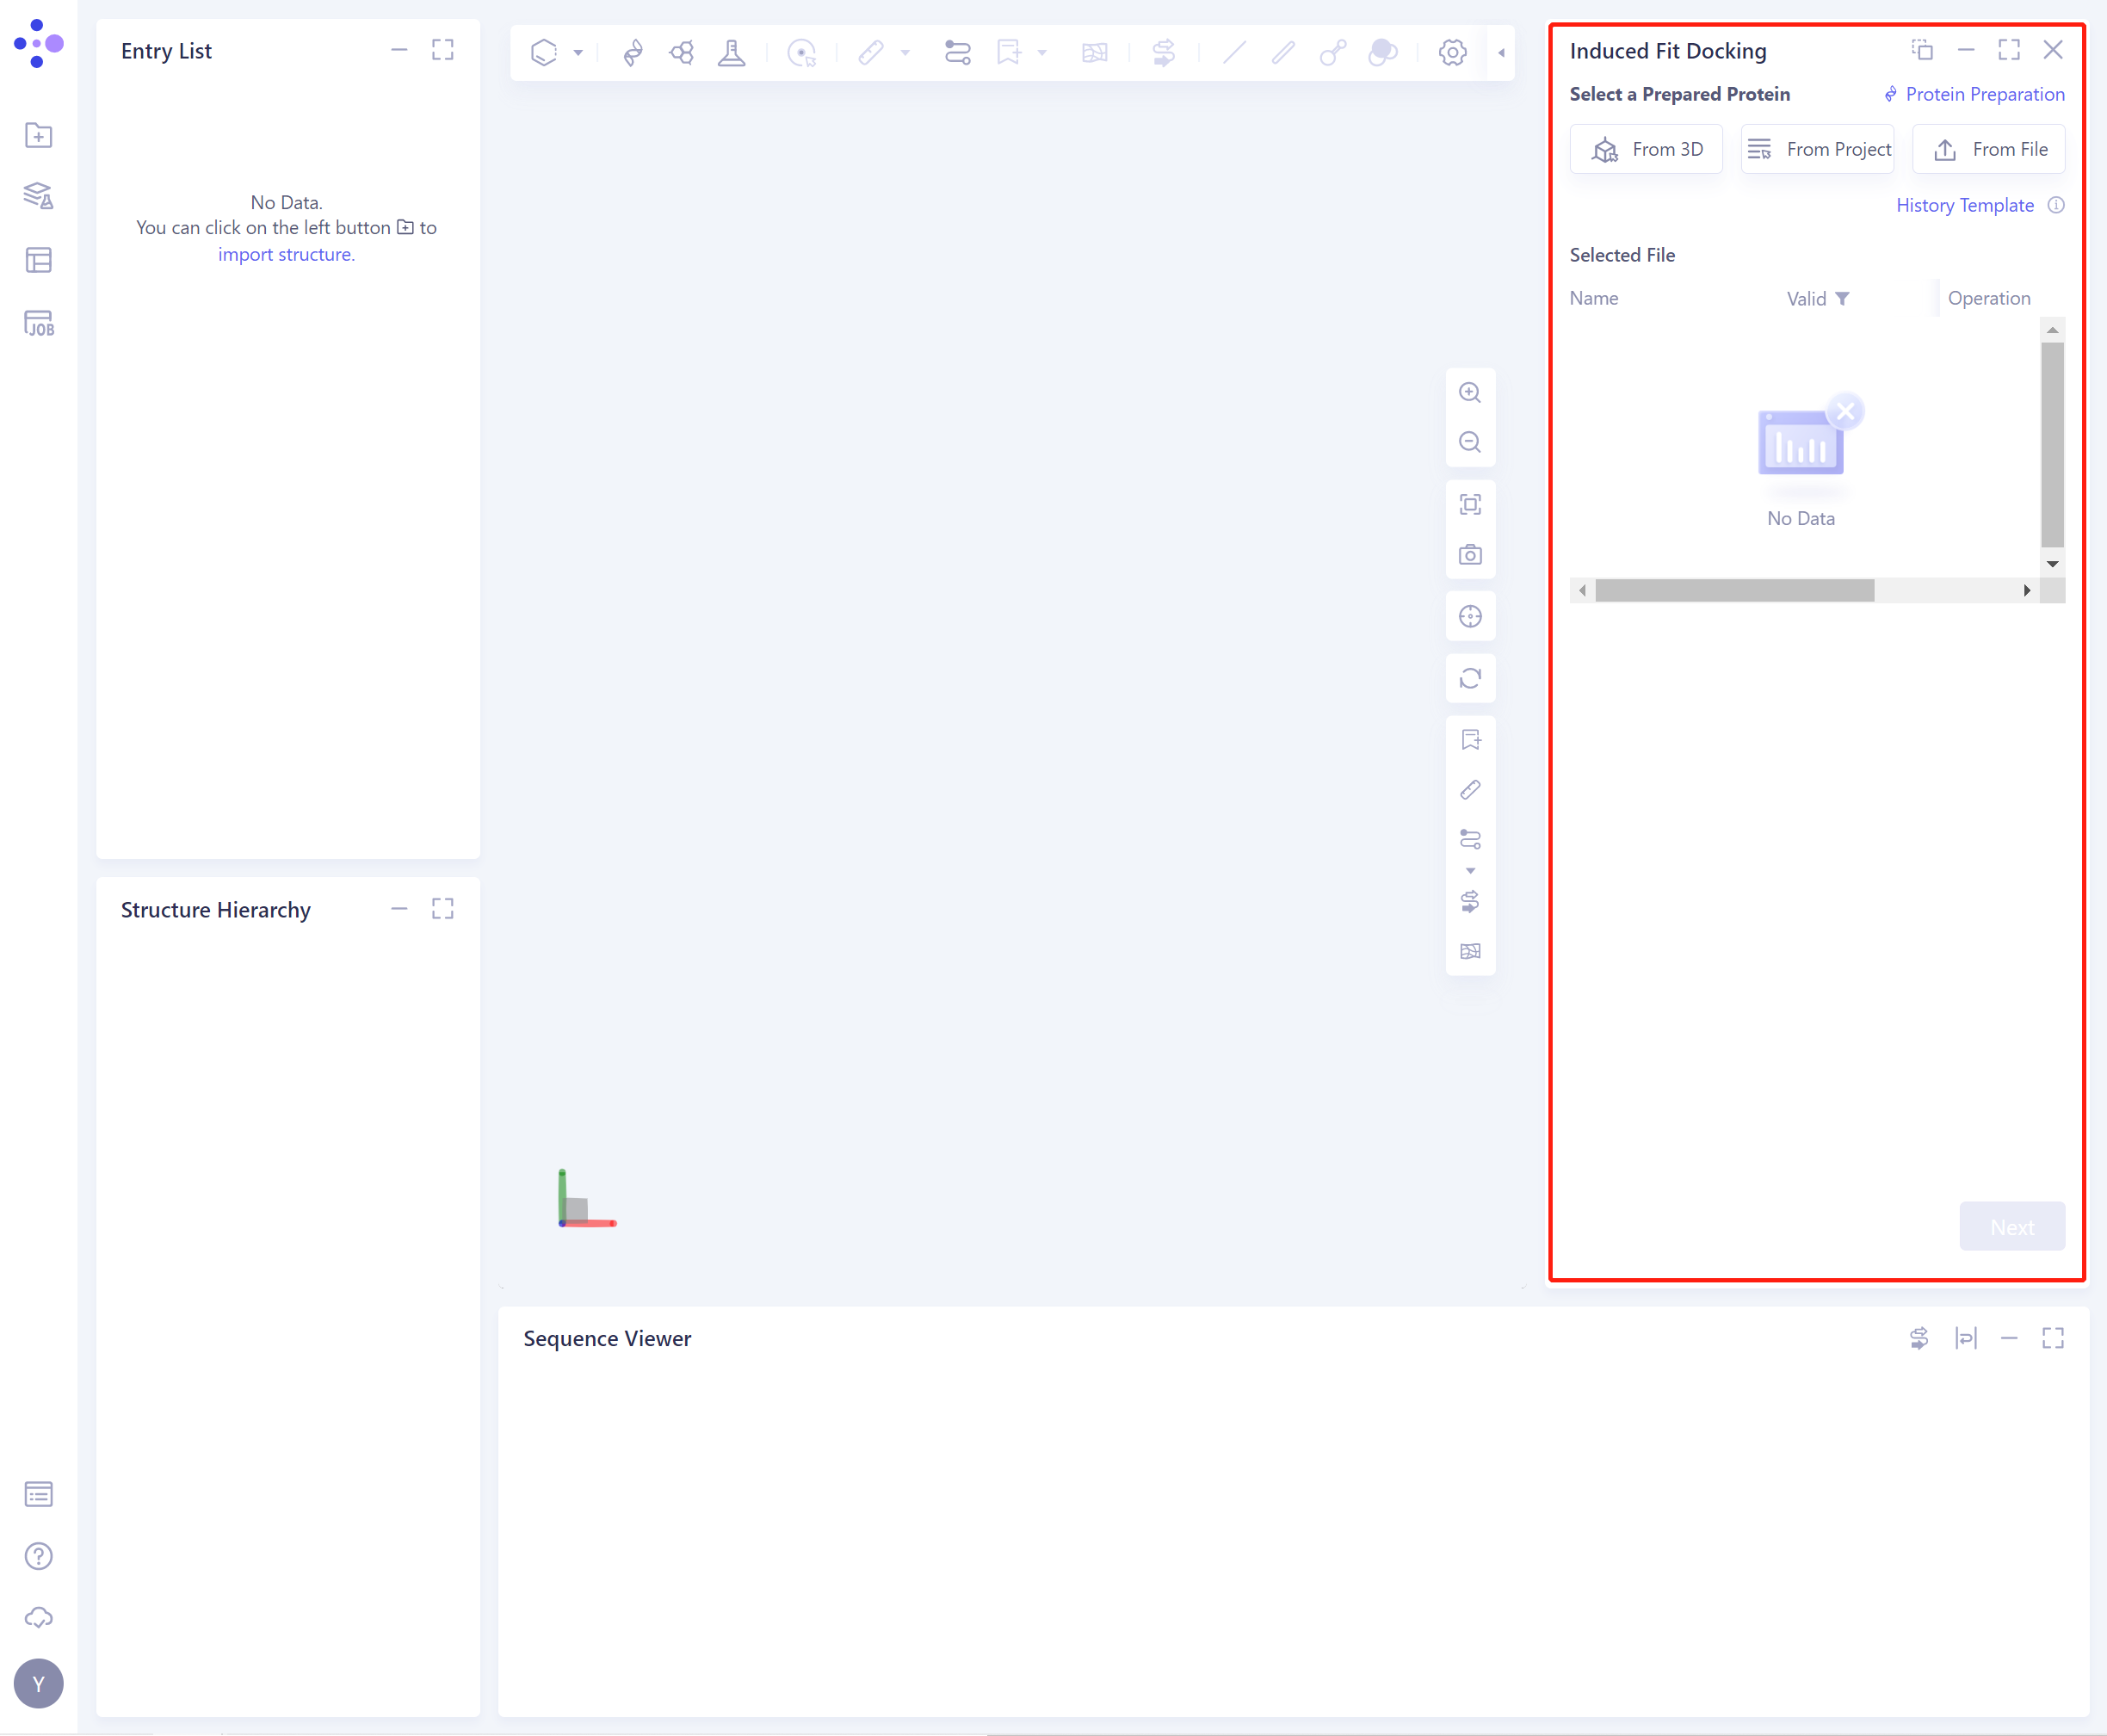Screen dimensions: 2107x1736
Task: Open the lab flask tool
Action: [731, 52]
